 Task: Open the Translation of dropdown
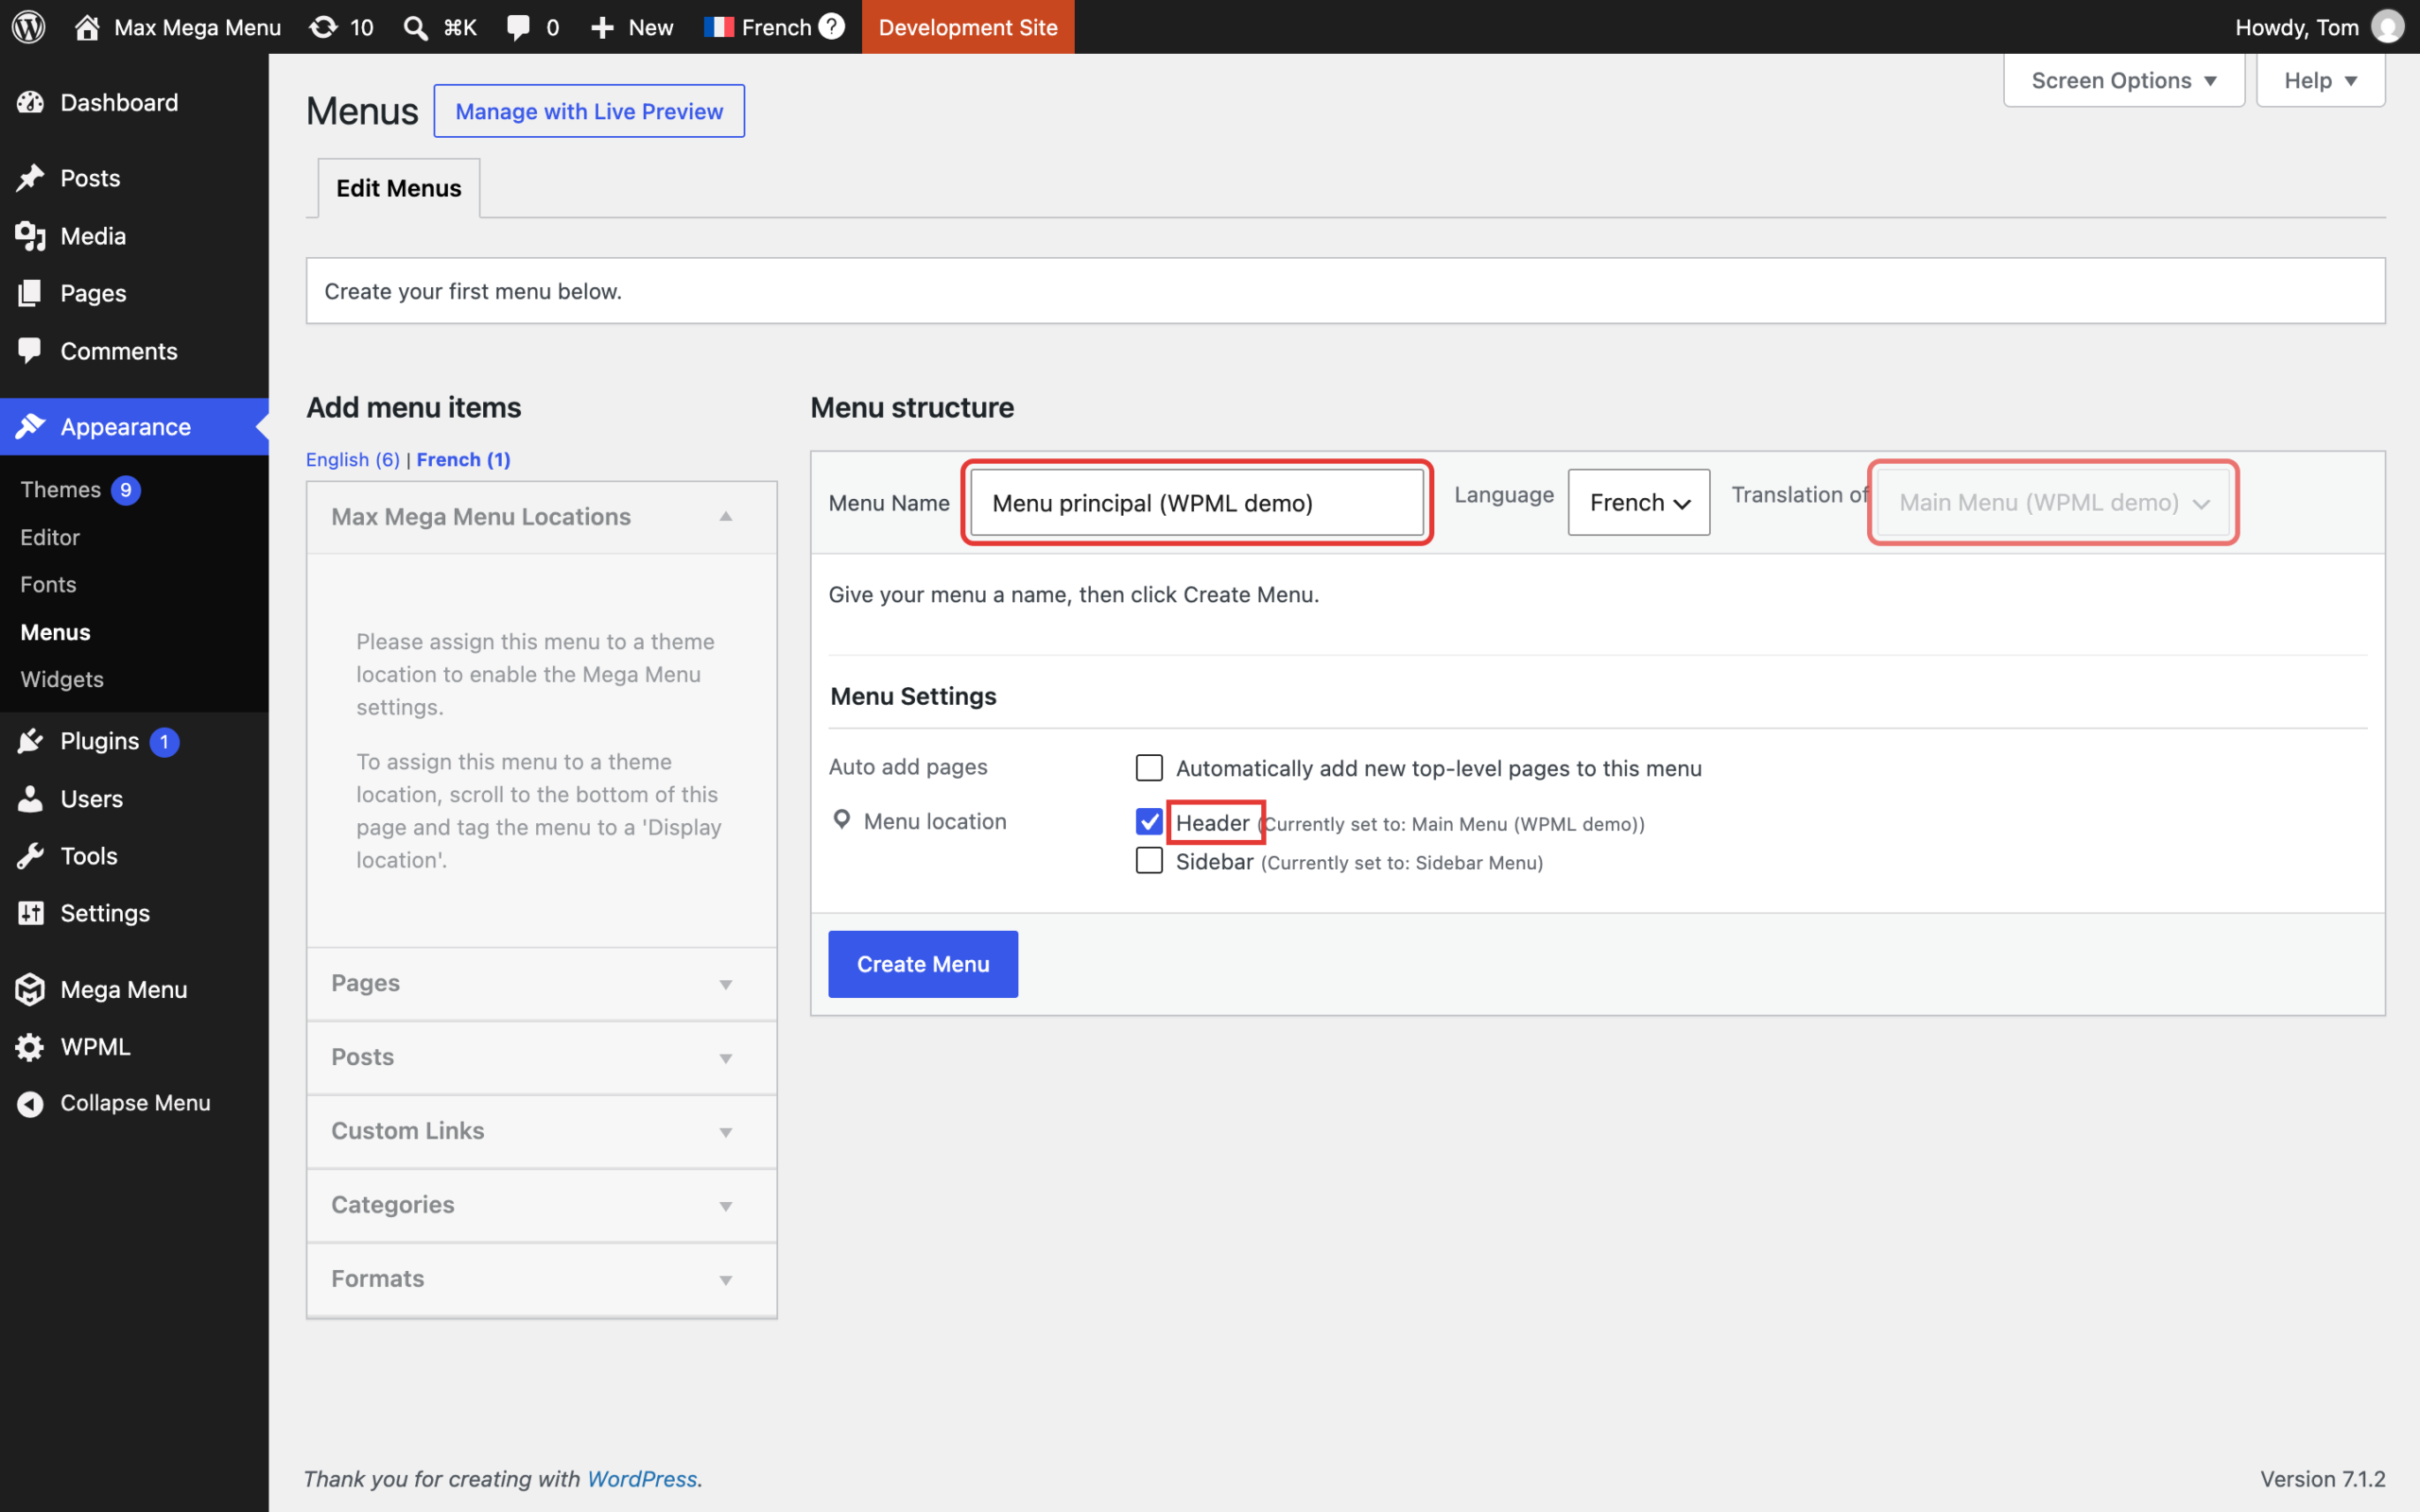point(2053,502)
